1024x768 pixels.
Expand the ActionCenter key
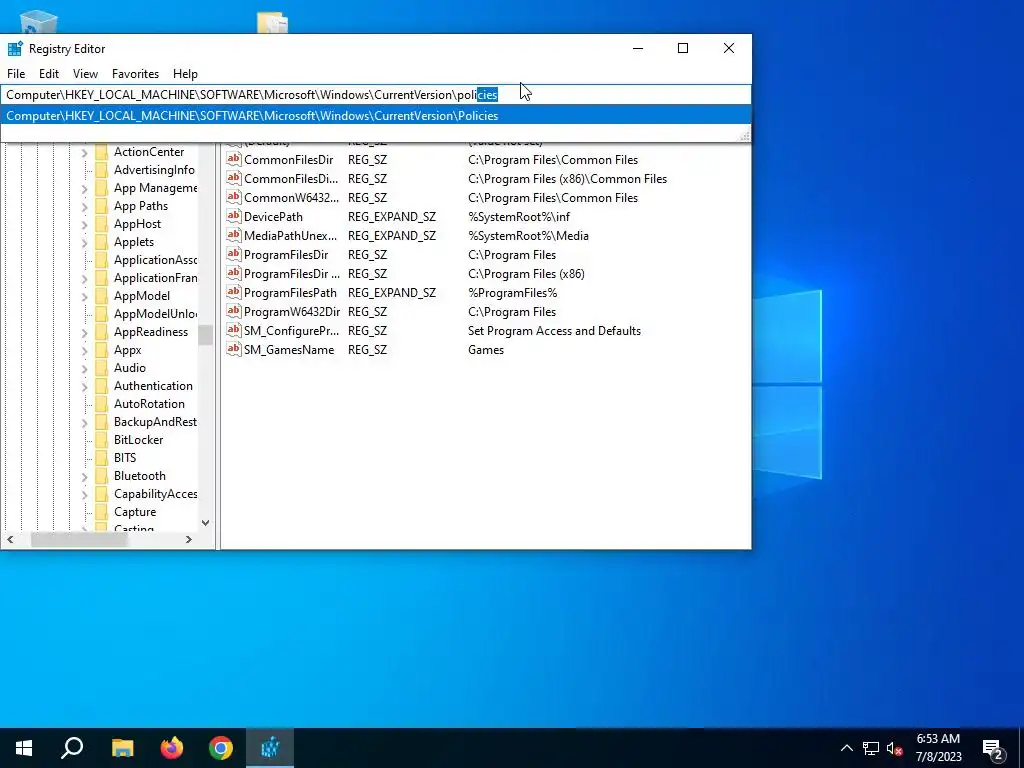point(84,152)
